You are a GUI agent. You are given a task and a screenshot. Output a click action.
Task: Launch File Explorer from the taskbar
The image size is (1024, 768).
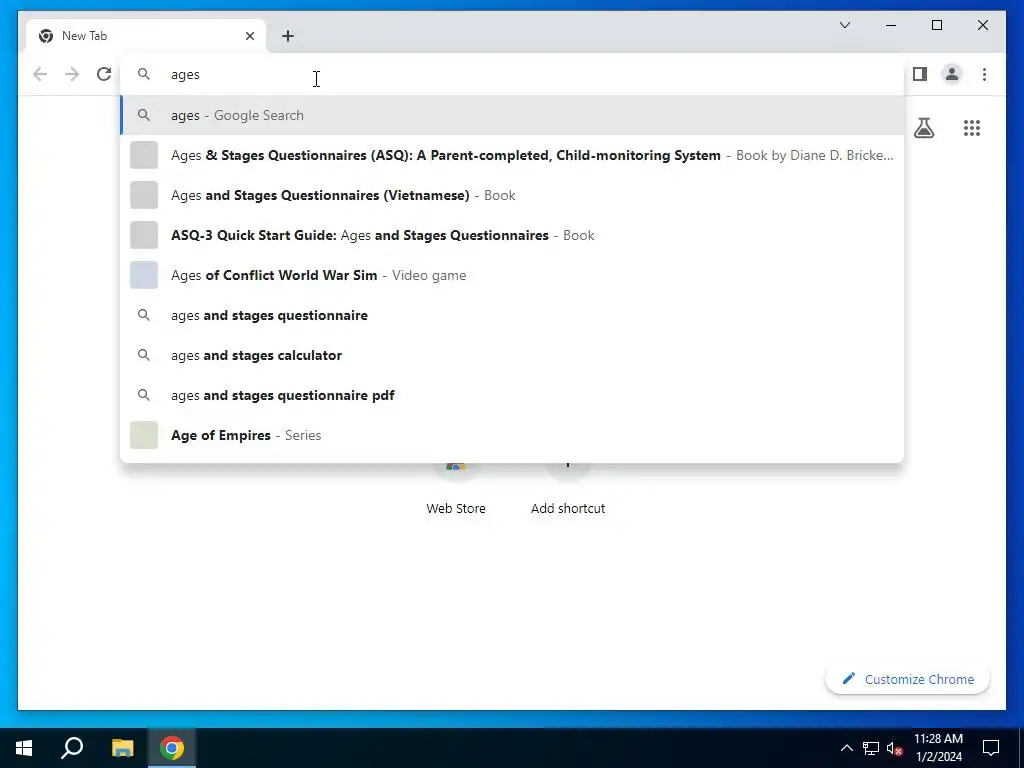pyautogui.click(x=122, y=748)
